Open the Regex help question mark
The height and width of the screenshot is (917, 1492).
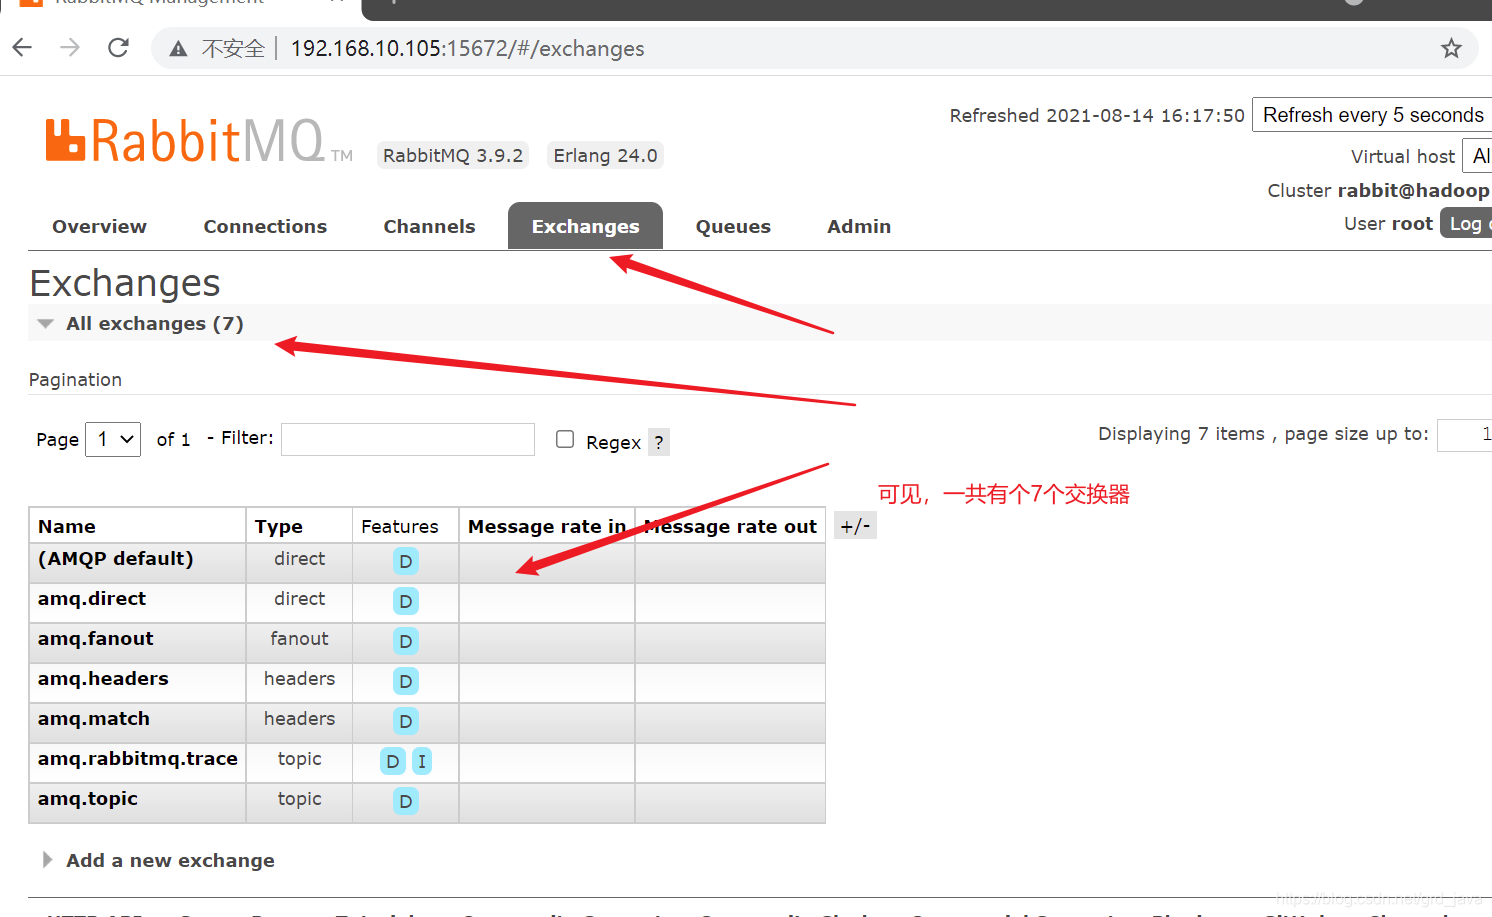pyautogui.click(x=659, y=442)
